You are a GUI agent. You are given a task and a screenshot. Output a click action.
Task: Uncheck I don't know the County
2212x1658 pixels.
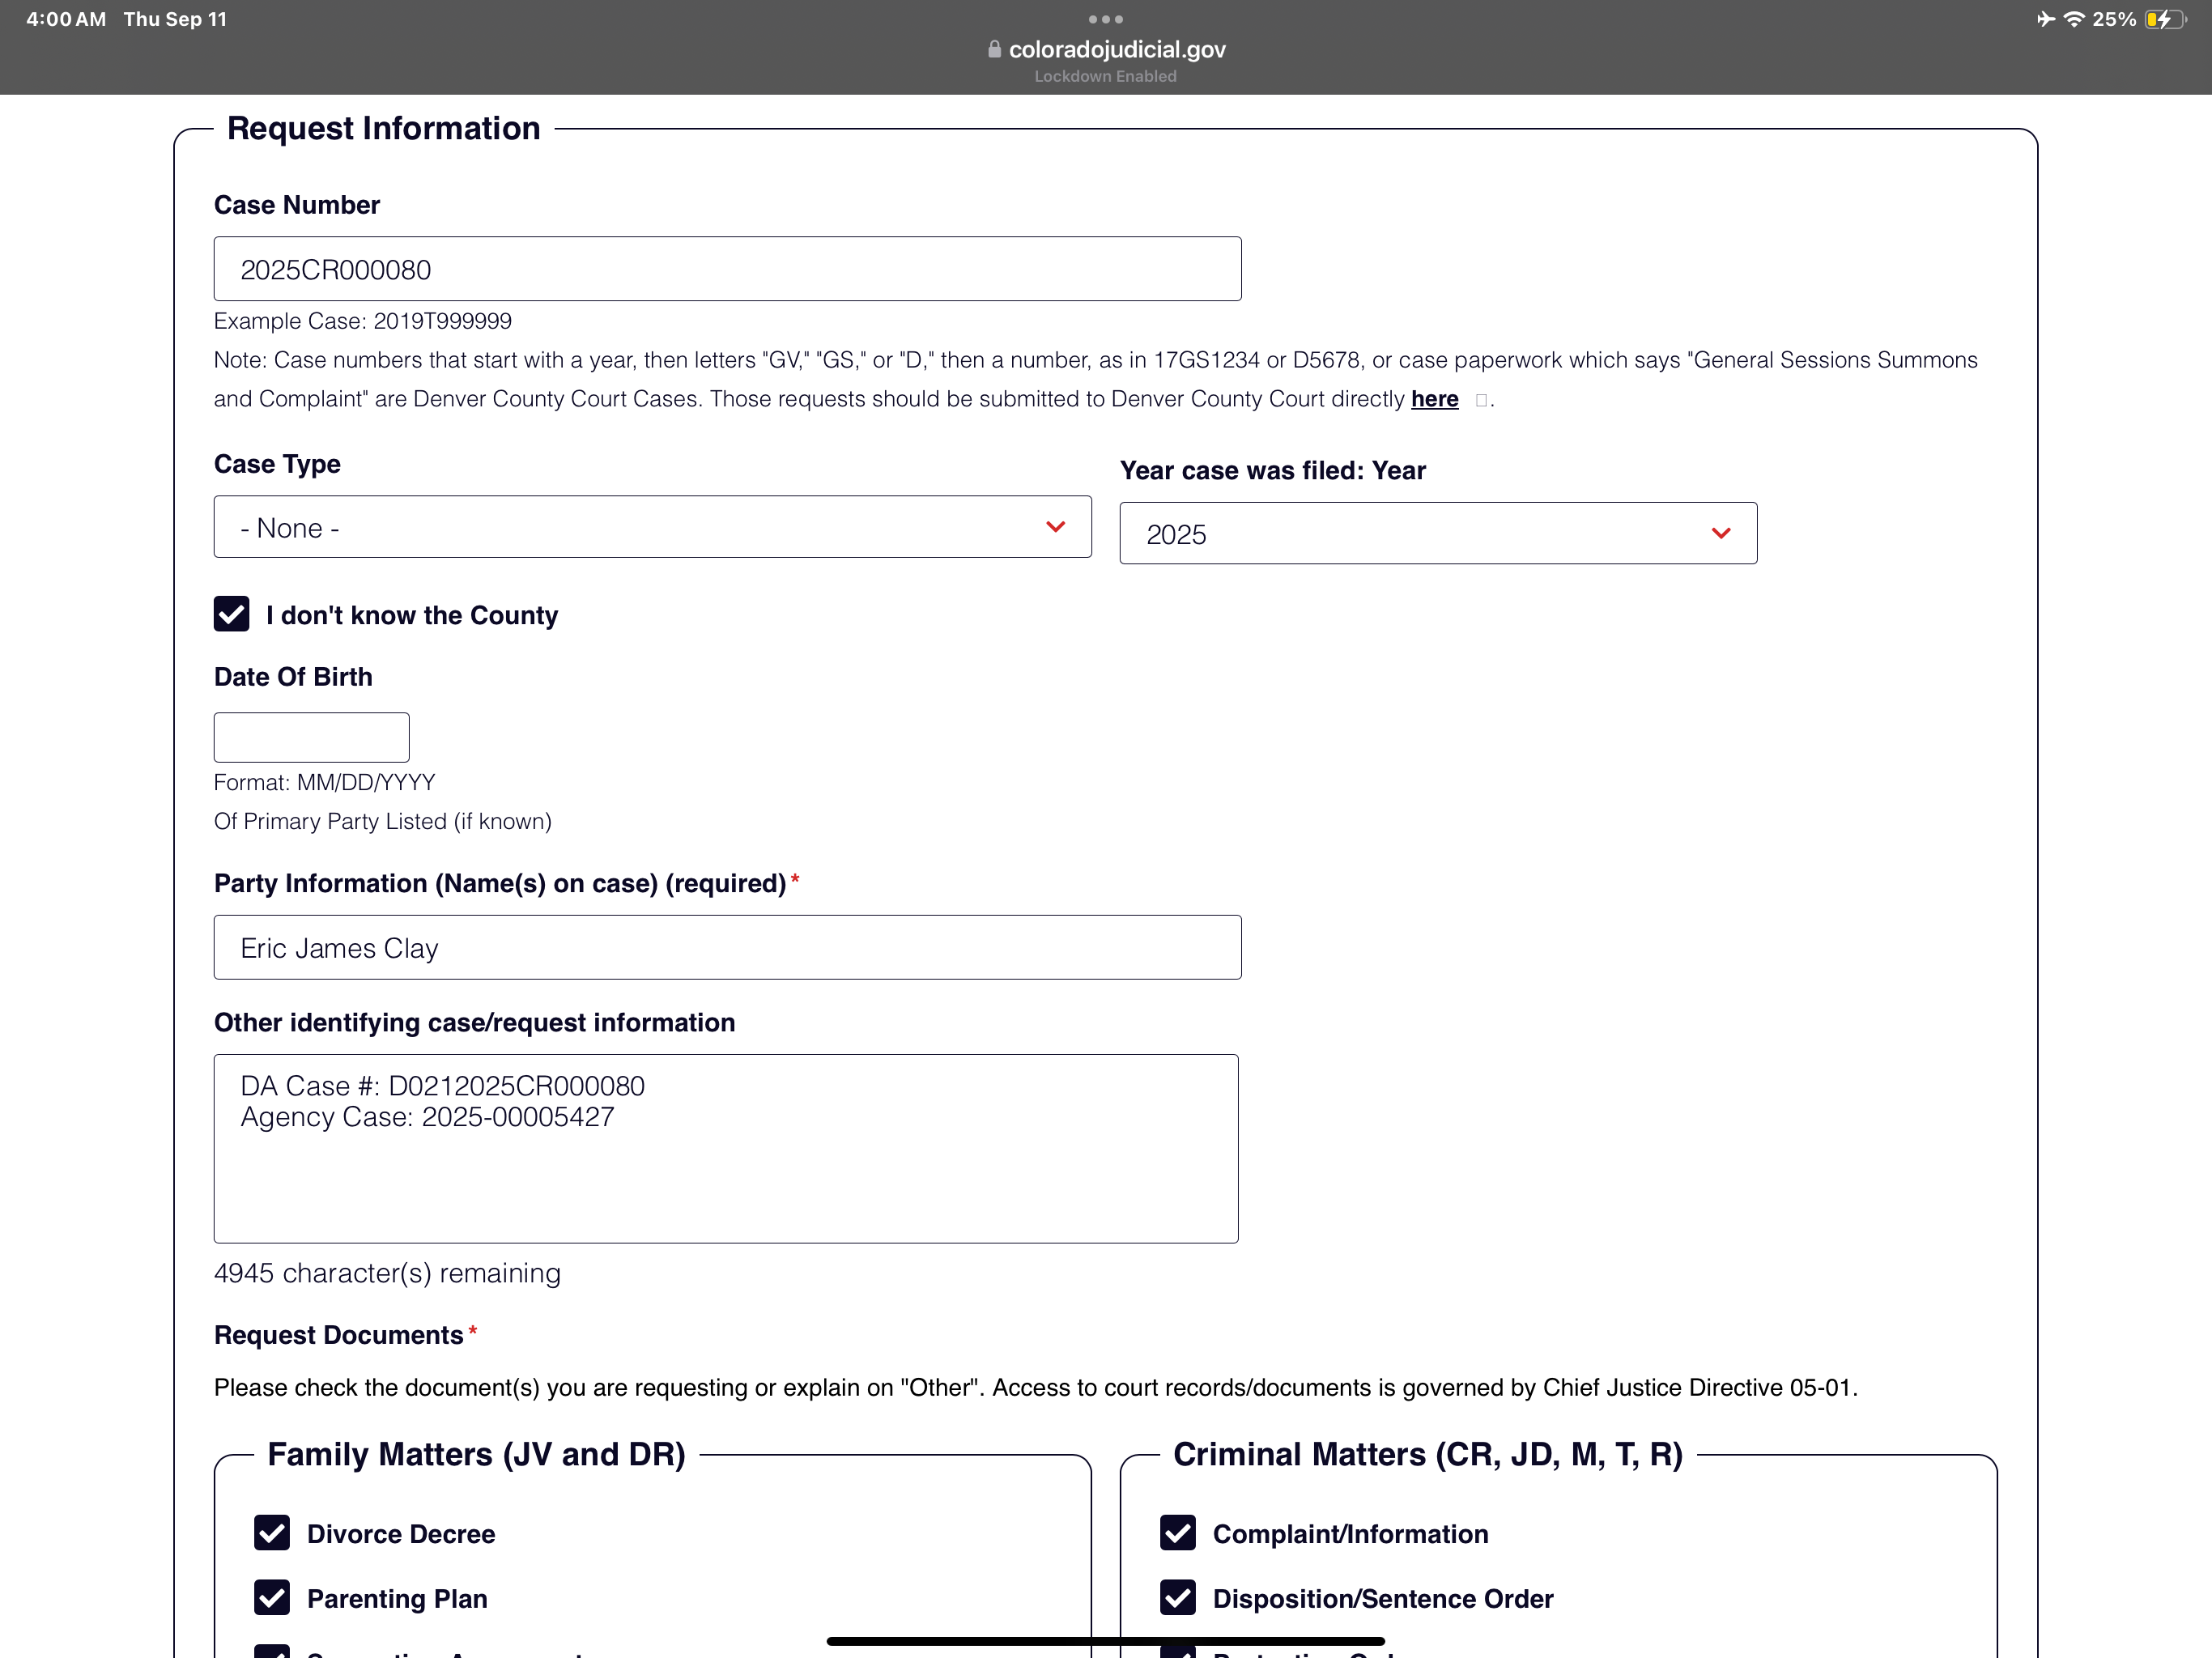[232, 614]
